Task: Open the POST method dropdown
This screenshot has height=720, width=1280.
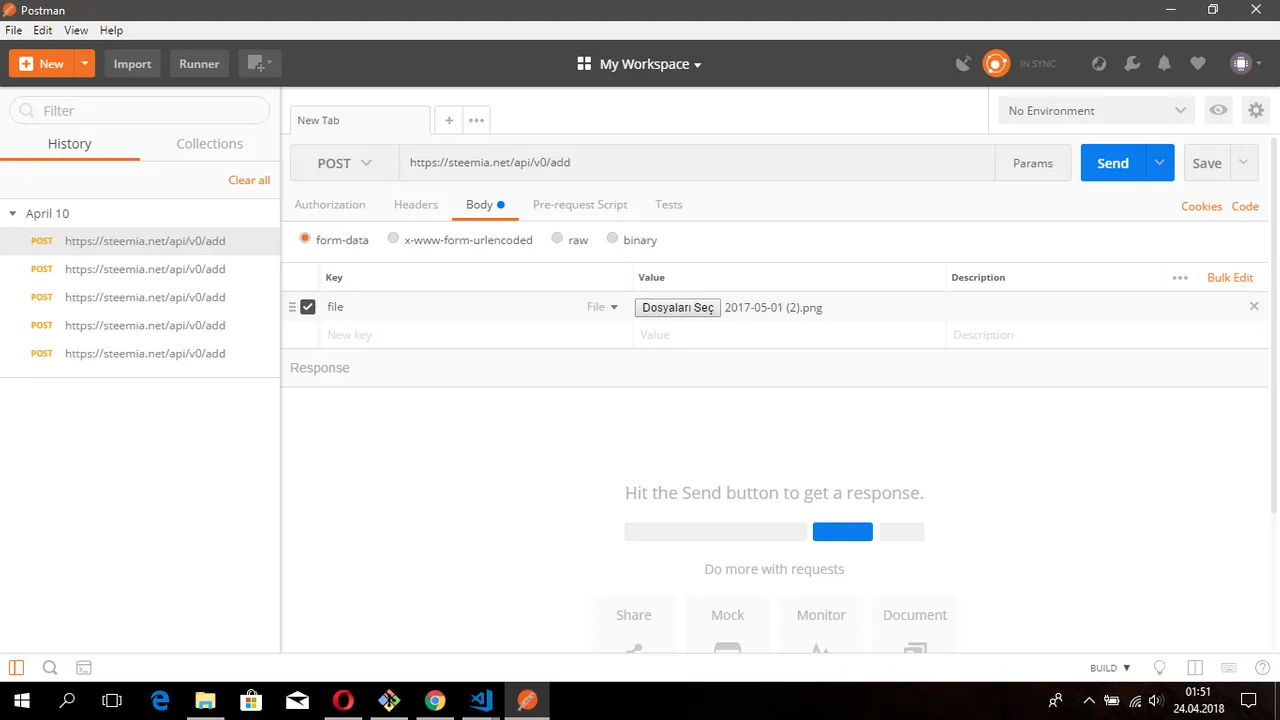Action: [x=344, y=163]
